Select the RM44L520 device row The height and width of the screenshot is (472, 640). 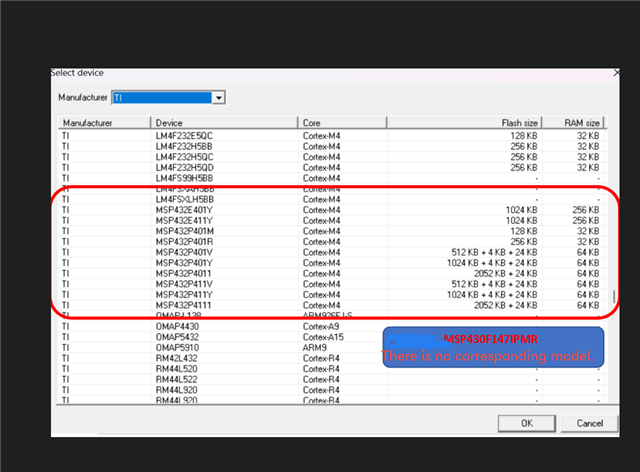(x=332, y=370)
